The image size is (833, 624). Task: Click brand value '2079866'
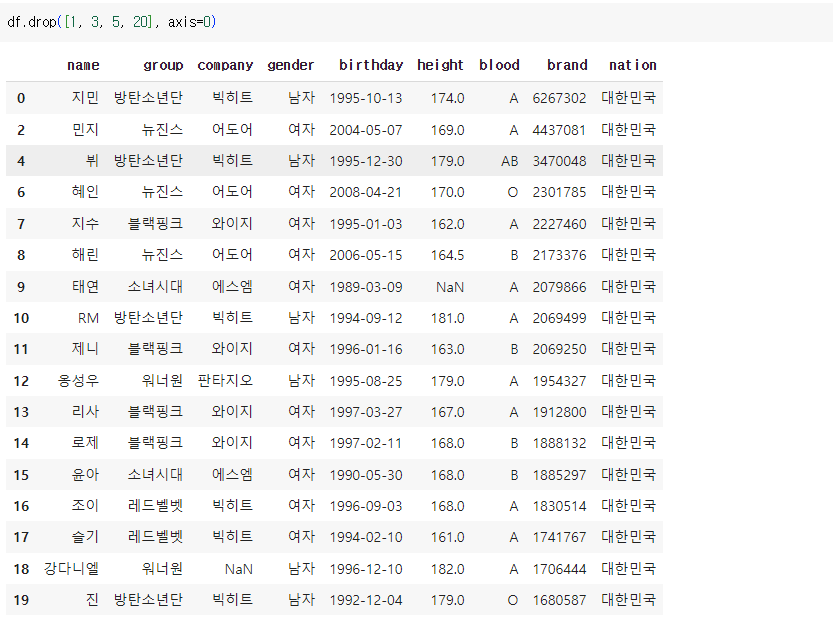pyautogui.click(x=559, y=287)
